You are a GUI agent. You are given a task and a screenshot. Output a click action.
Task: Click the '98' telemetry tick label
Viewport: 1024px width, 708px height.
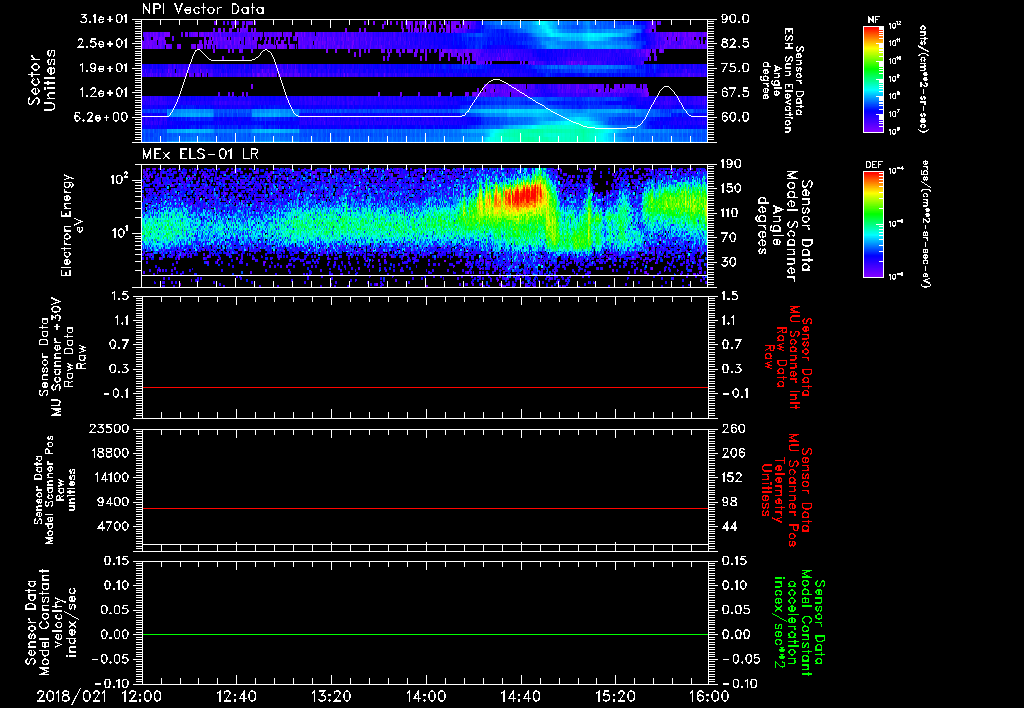pos(729,502)
